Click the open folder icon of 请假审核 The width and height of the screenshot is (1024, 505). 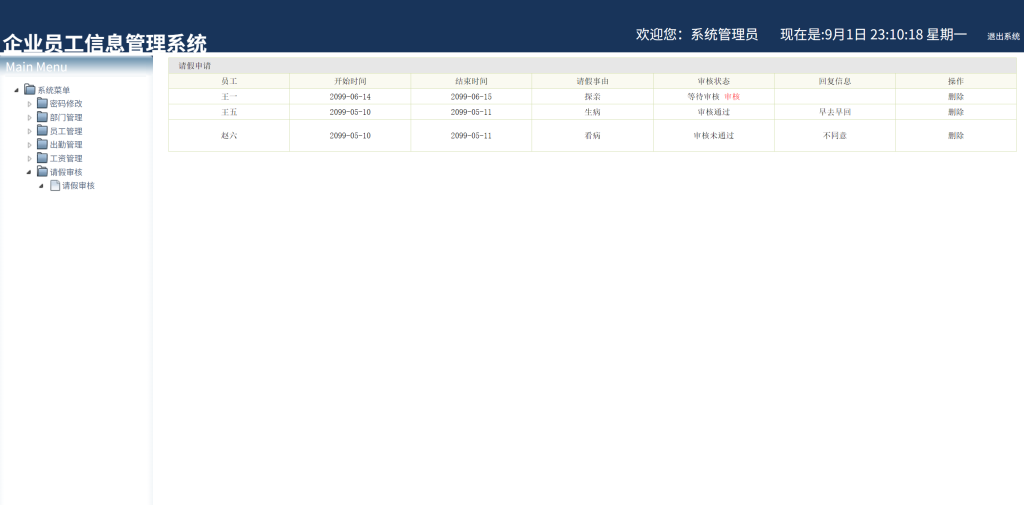click(42, 172)
